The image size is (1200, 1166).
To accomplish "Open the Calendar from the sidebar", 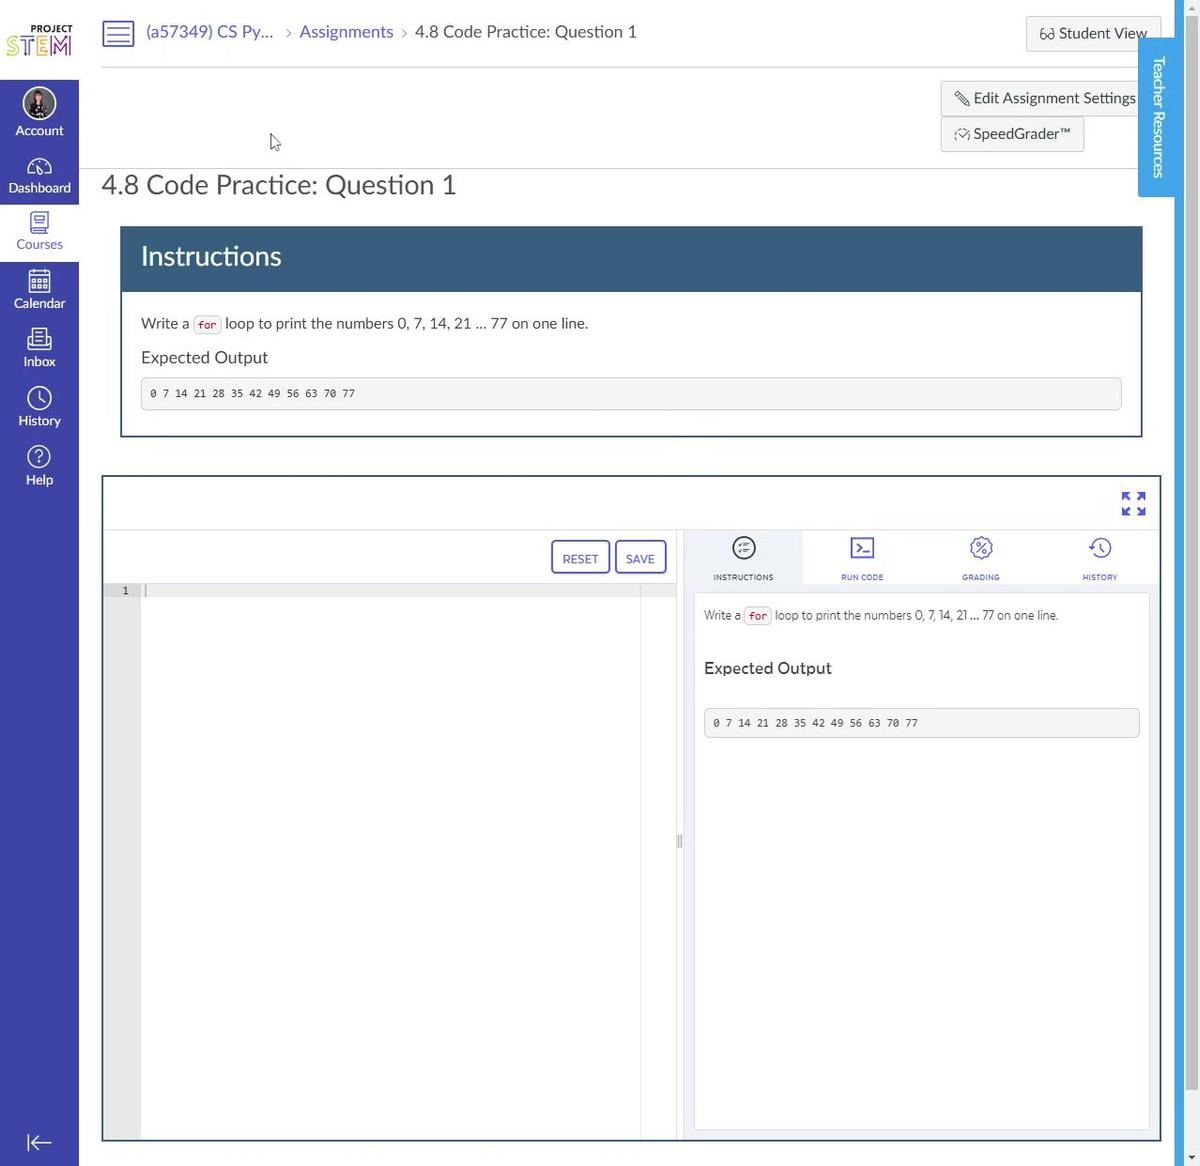I will [x=39, y=289].
